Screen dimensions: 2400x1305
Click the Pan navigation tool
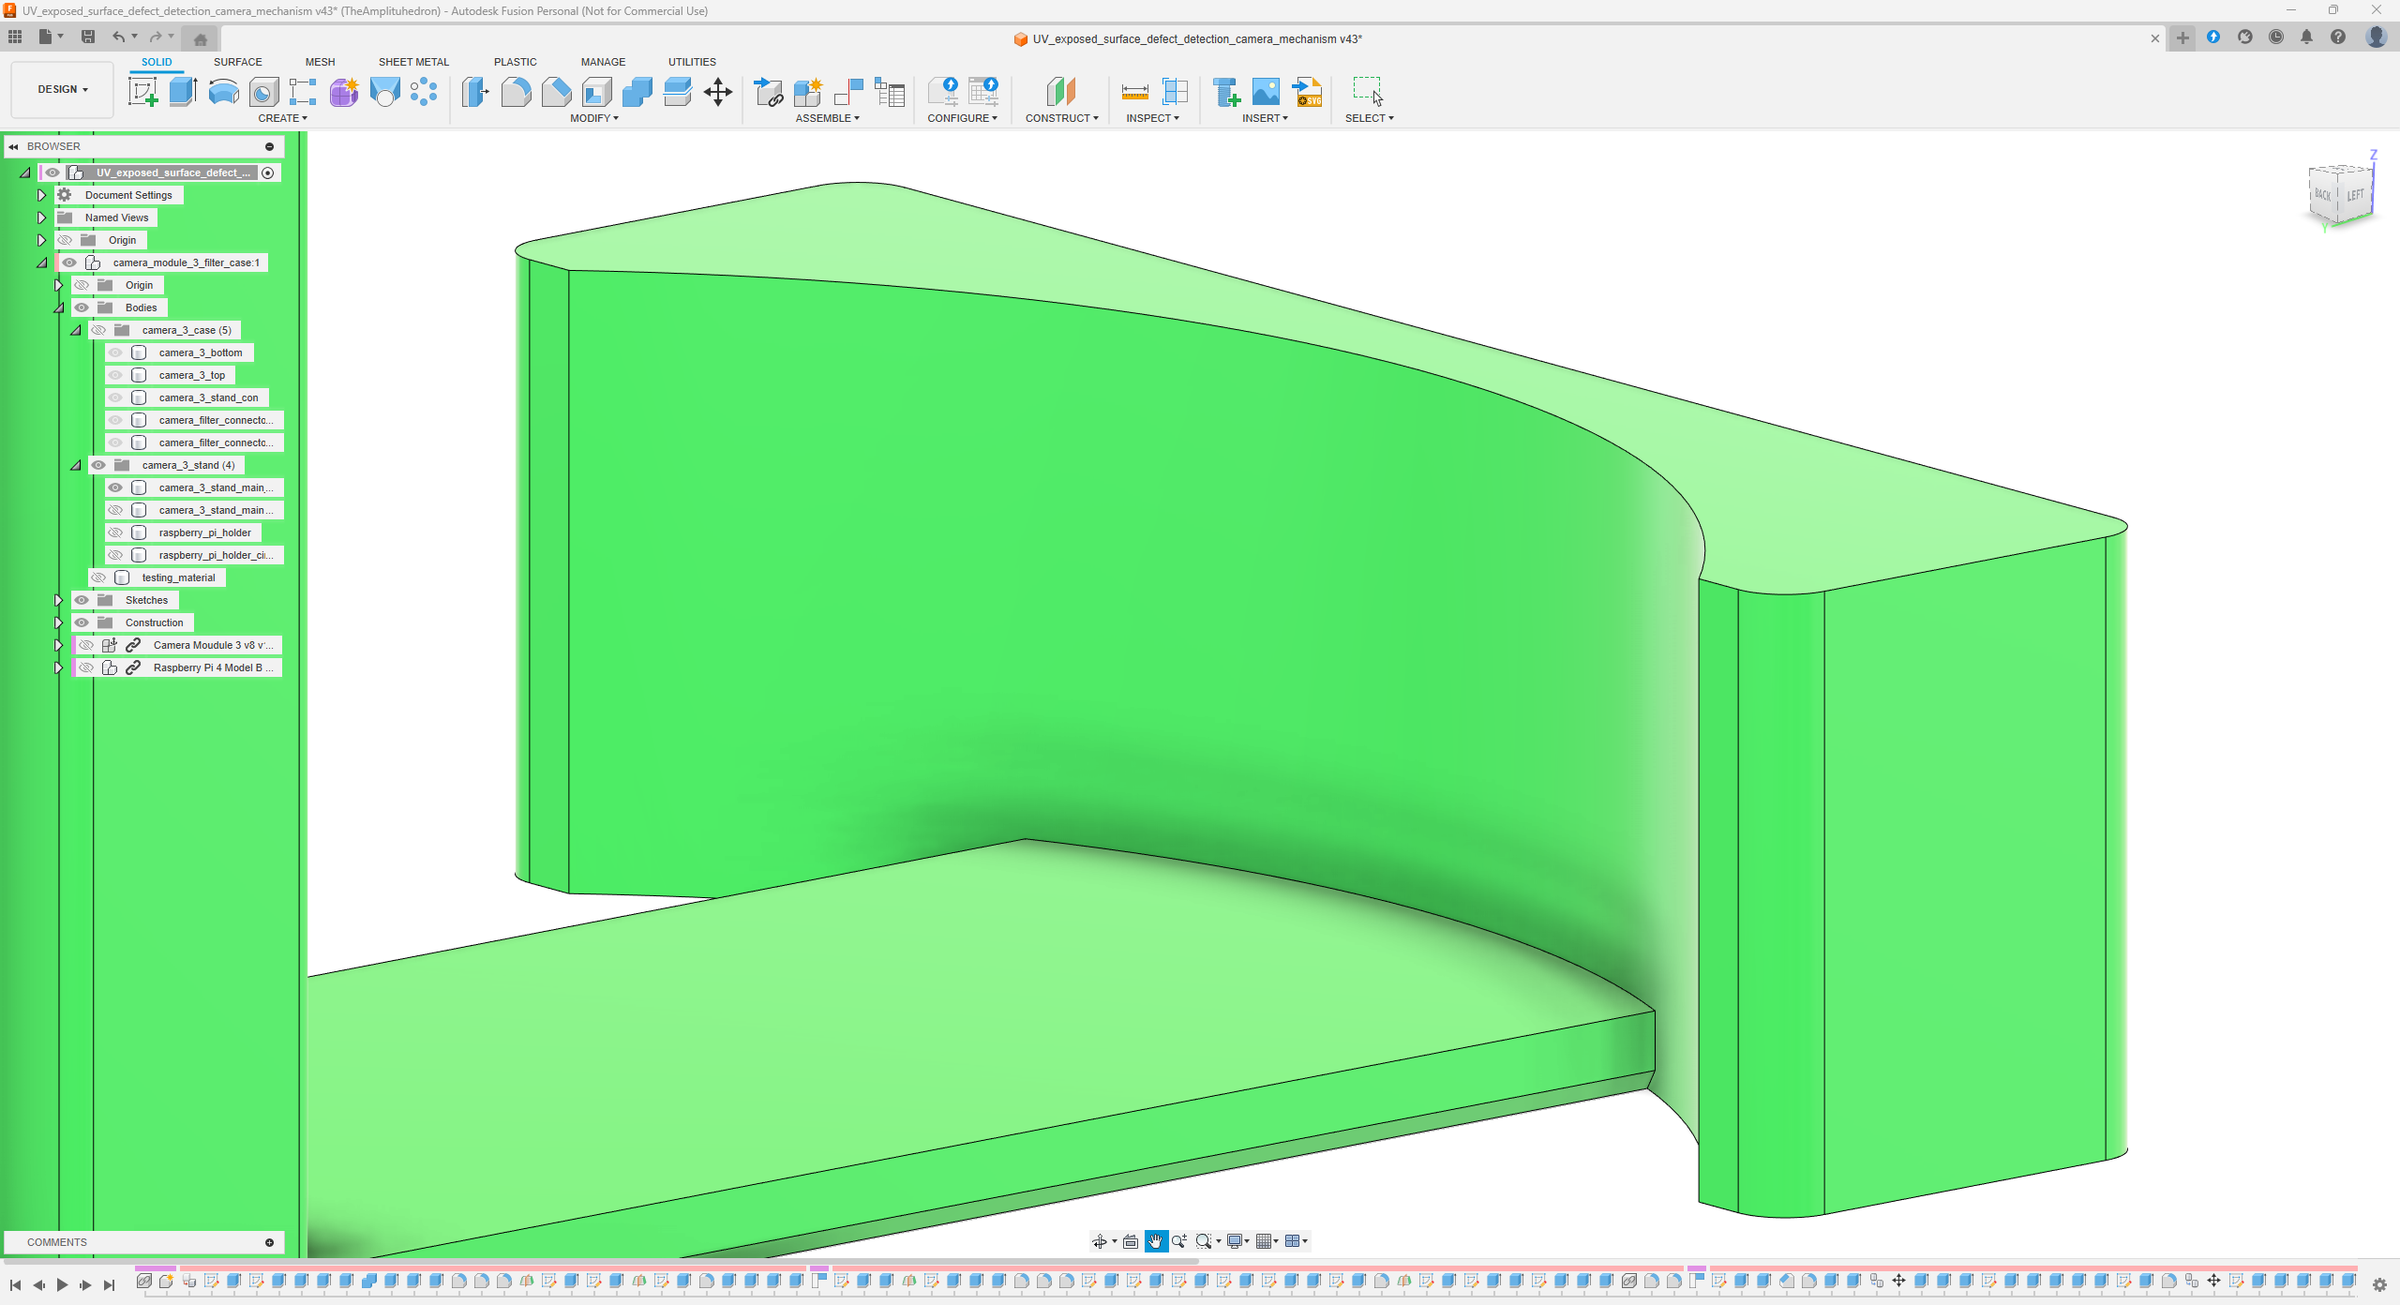(1156, 1241)
